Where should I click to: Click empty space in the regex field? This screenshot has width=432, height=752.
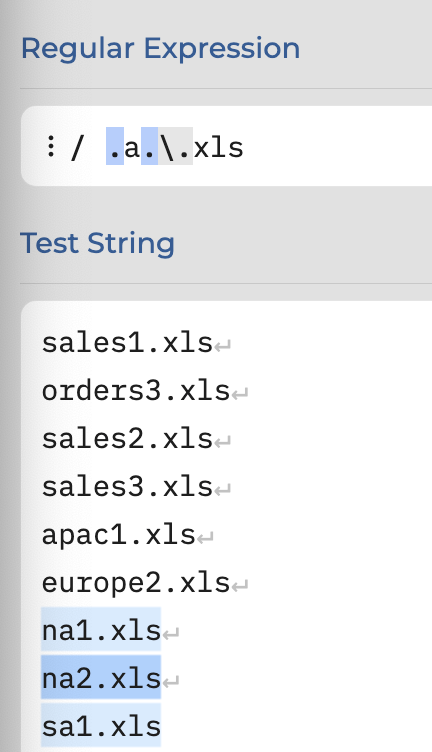(336, 146)
